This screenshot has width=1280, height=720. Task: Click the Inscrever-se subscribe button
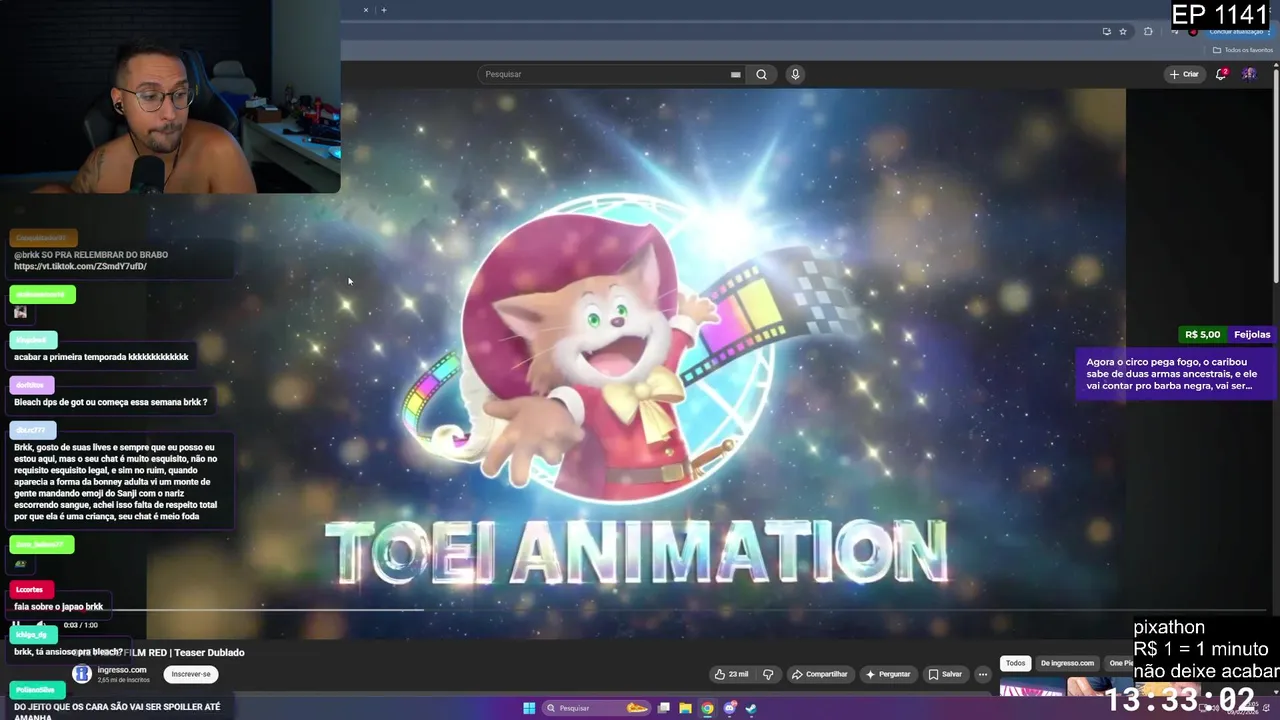(x=191, y=674)
